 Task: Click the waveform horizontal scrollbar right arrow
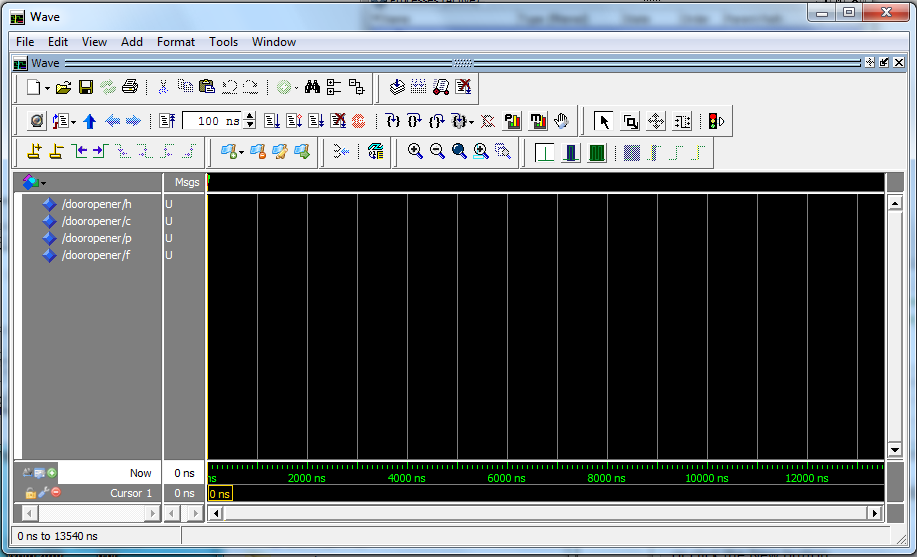point(875,513)
